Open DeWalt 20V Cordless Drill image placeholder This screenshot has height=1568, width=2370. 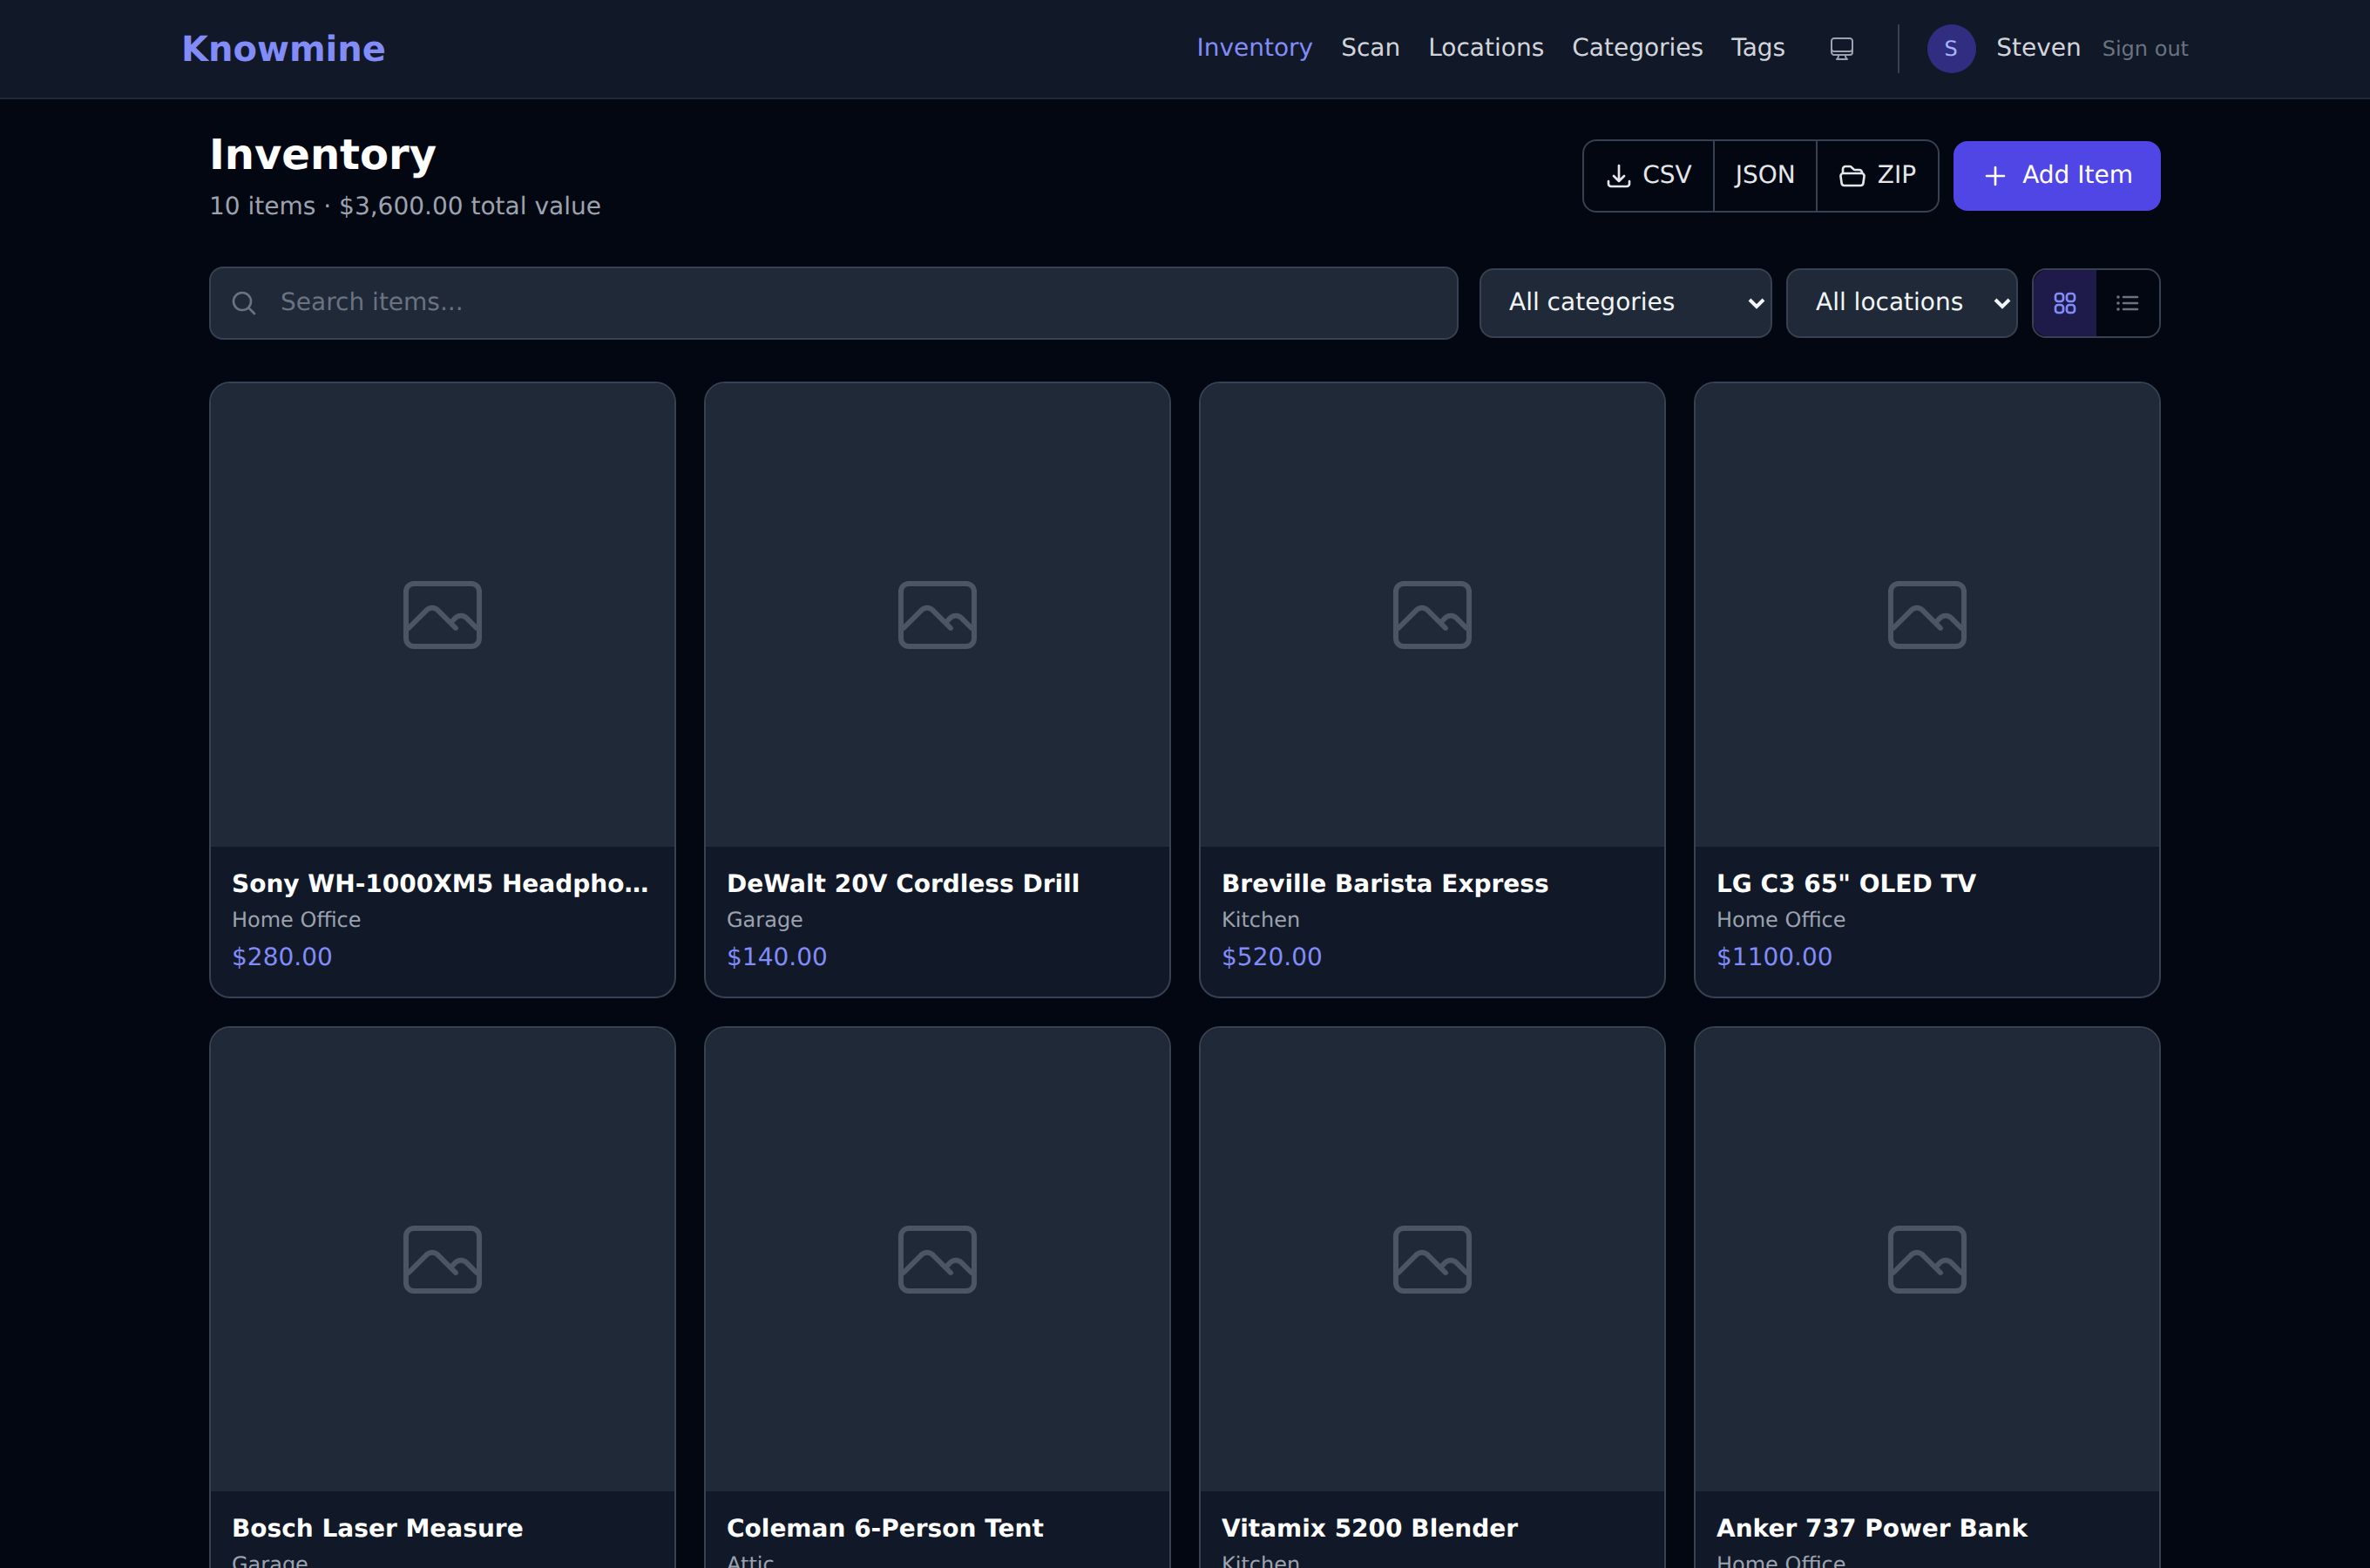[x=937, y=615]
